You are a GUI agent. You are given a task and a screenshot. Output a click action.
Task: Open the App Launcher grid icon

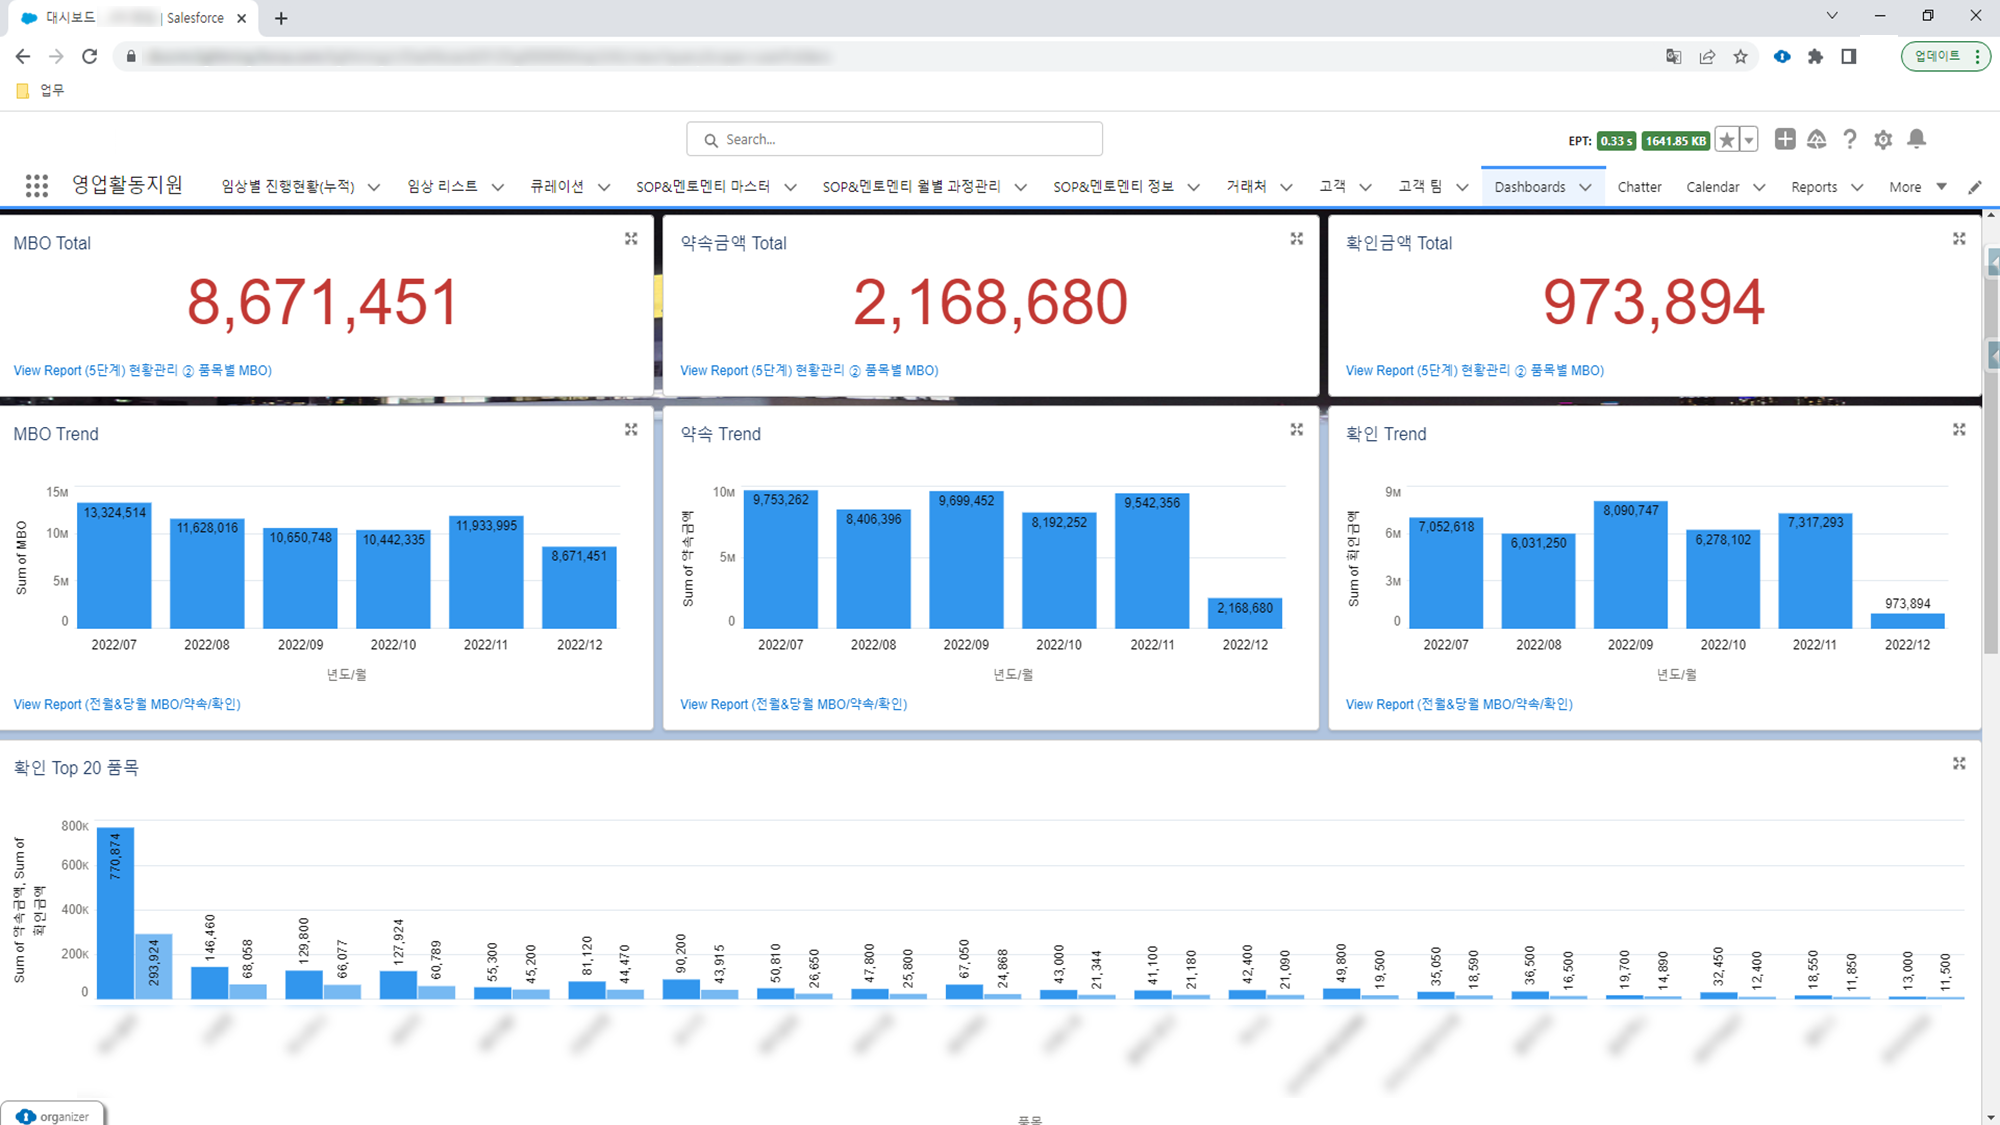pos(37,186)
